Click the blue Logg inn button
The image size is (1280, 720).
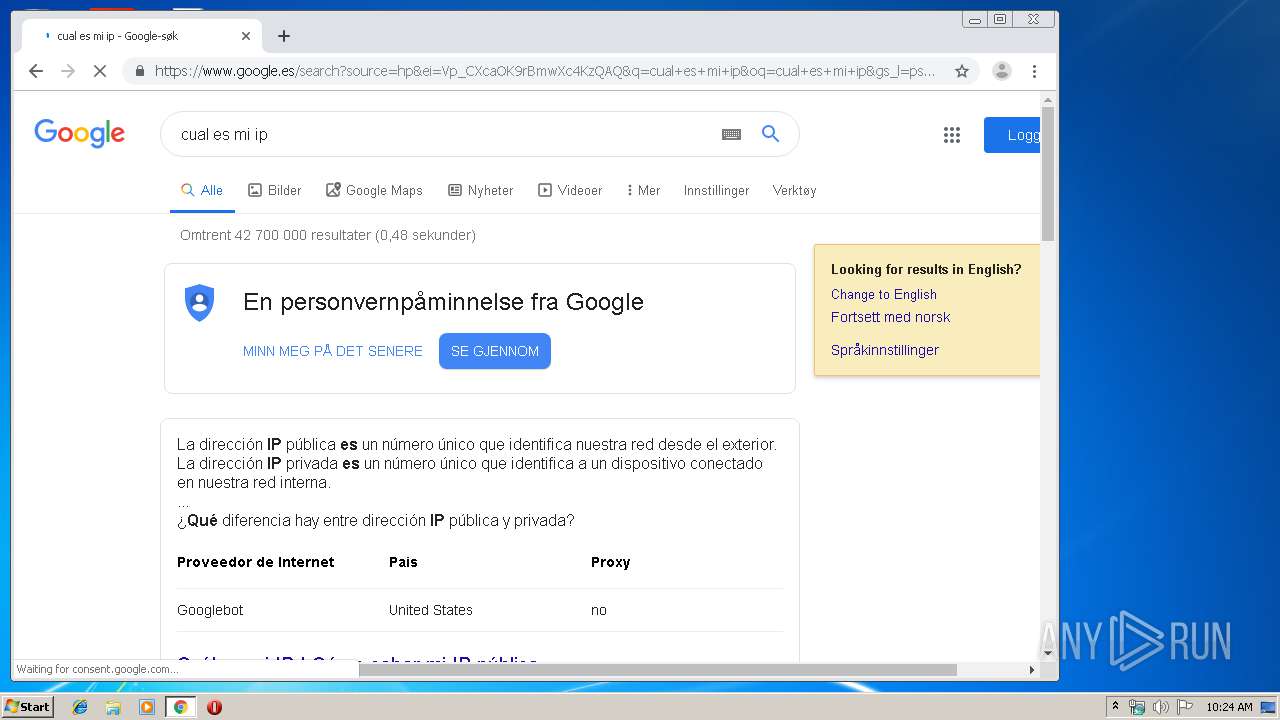tap(1012, 135)
